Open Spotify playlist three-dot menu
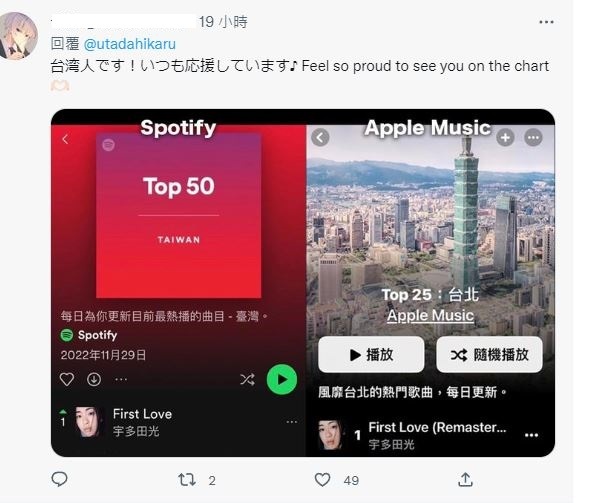602x503 pixels. coord(121,379)
